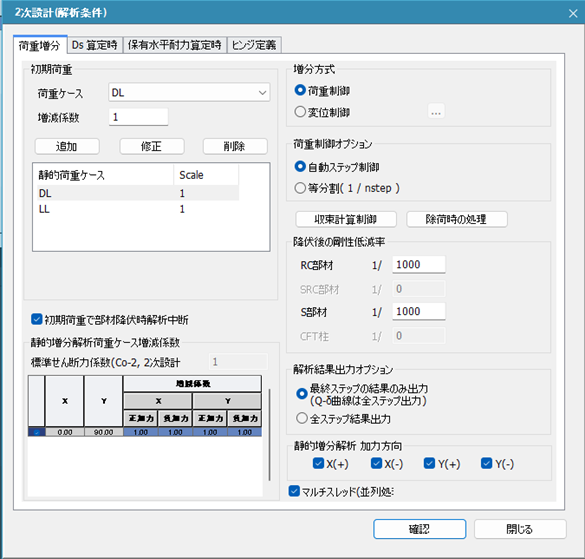Toggle 初期荷重で部材降伏時解析中断 checkbox

tap(37, 319)
